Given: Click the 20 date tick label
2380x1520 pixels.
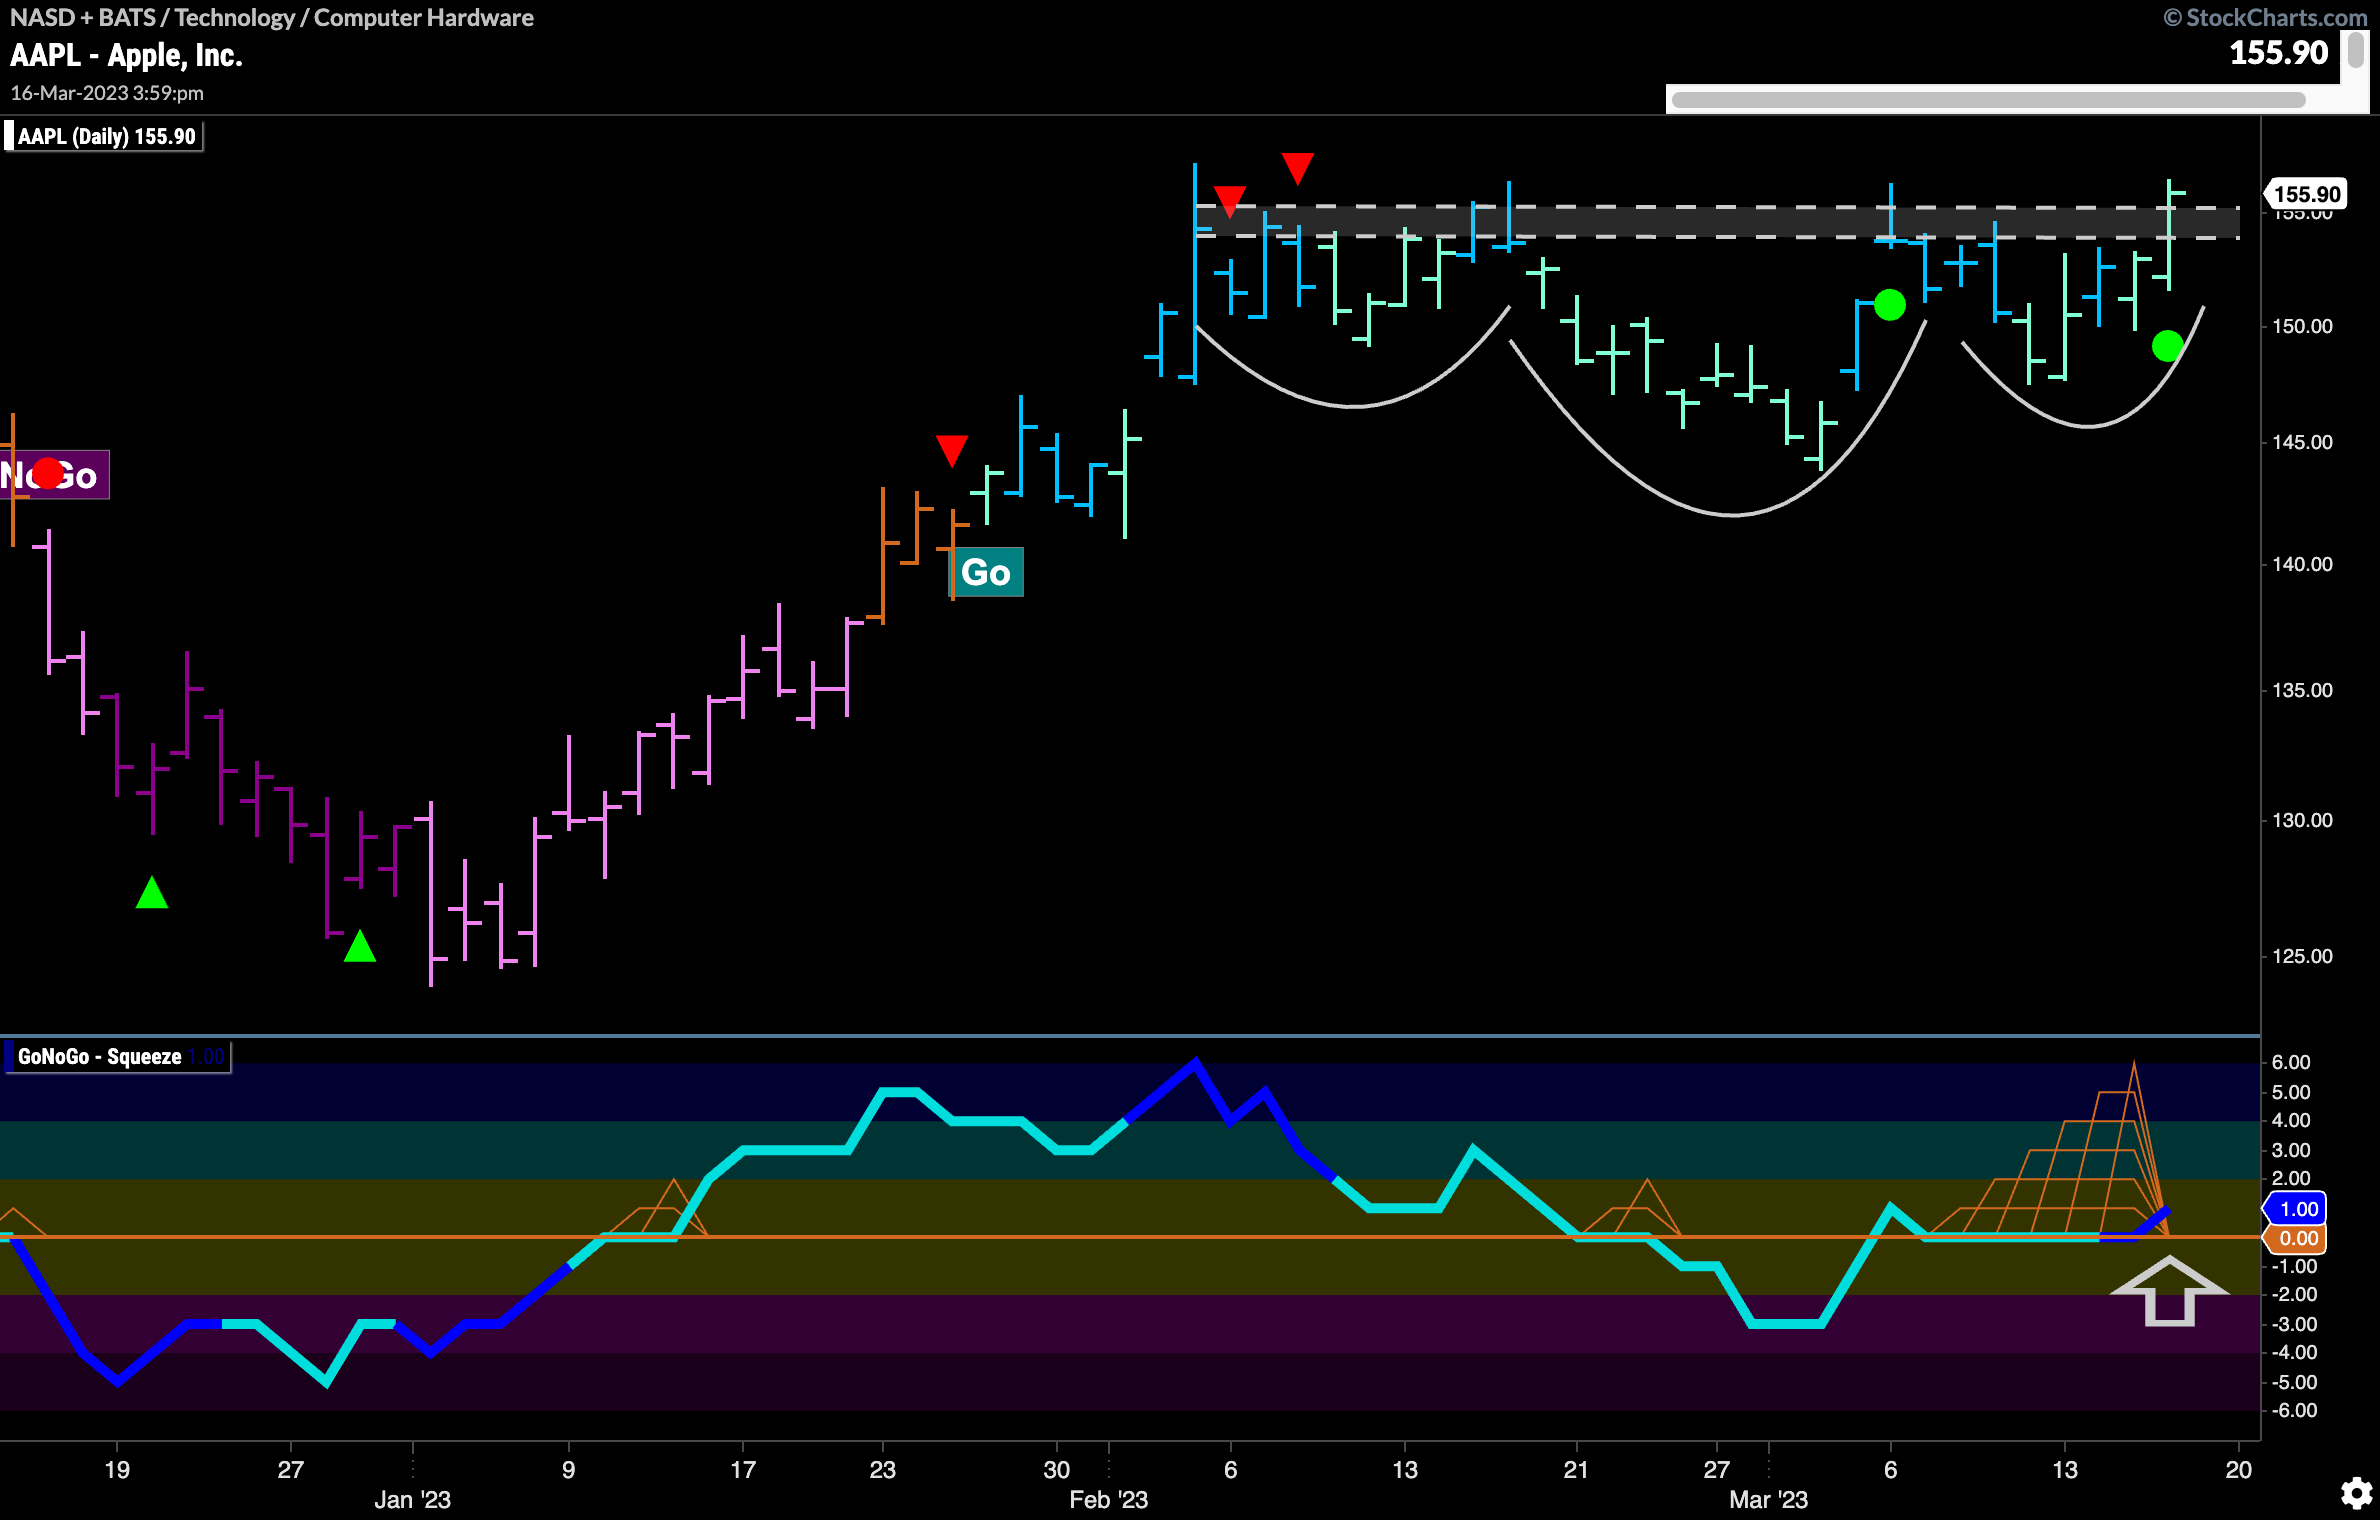Looking at the screenshot, I should 2238,1470.
